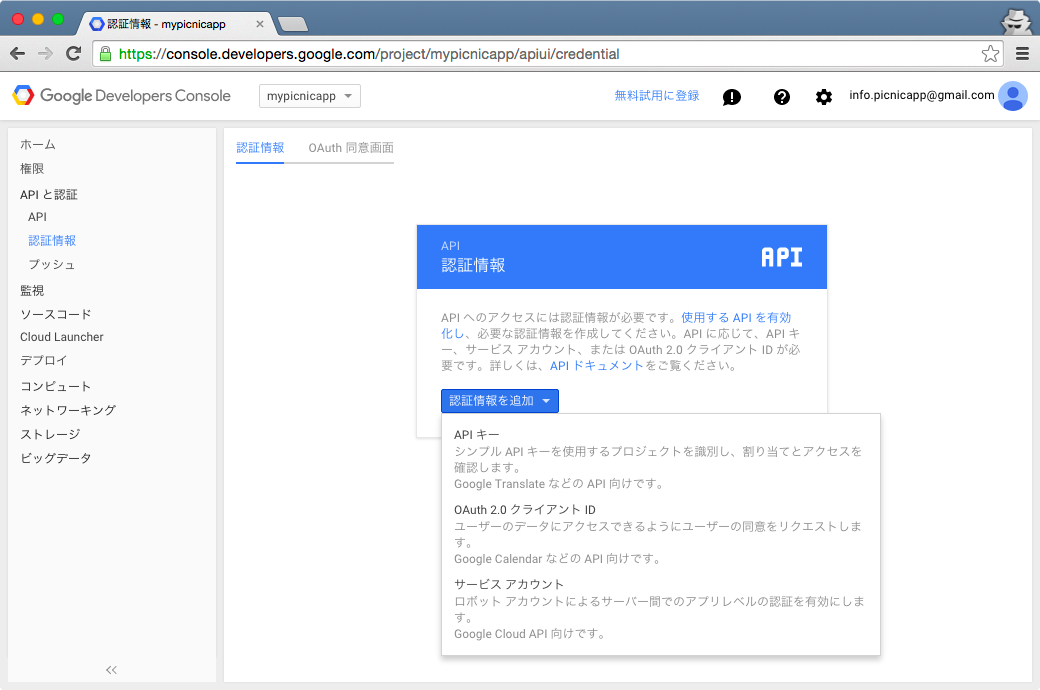Click API と認証 sidebar section
This screenshot has height=690, width=1040.
[48, 194]
